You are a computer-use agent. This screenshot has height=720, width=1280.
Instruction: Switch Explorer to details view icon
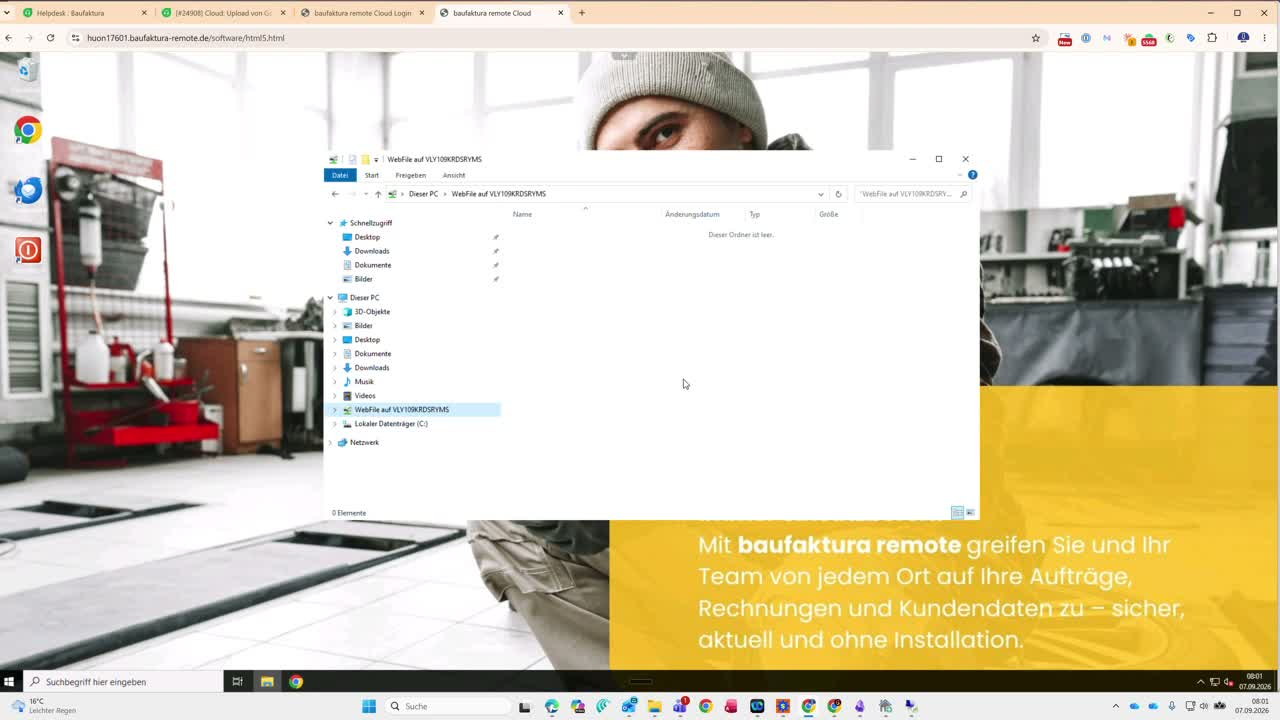pos(957,513)
